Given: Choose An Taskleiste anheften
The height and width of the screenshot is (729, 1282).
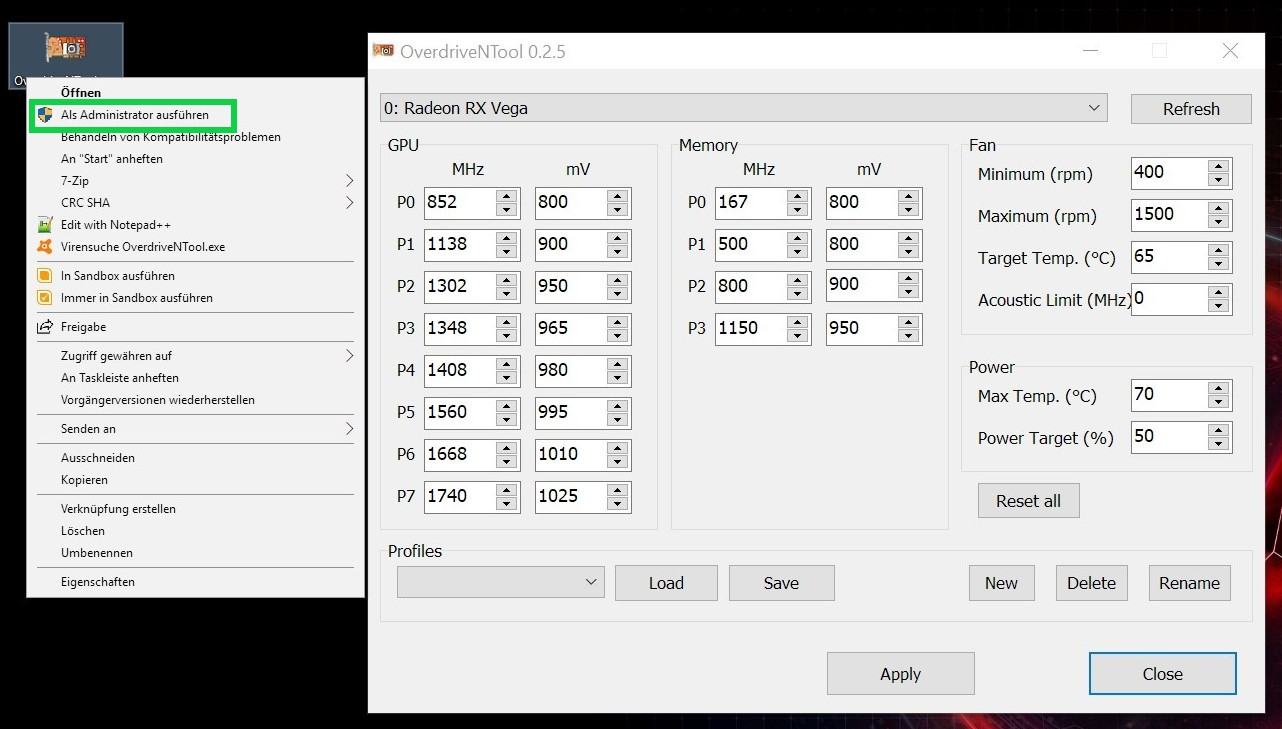Looking at the screenshot, I should (194, 378).
